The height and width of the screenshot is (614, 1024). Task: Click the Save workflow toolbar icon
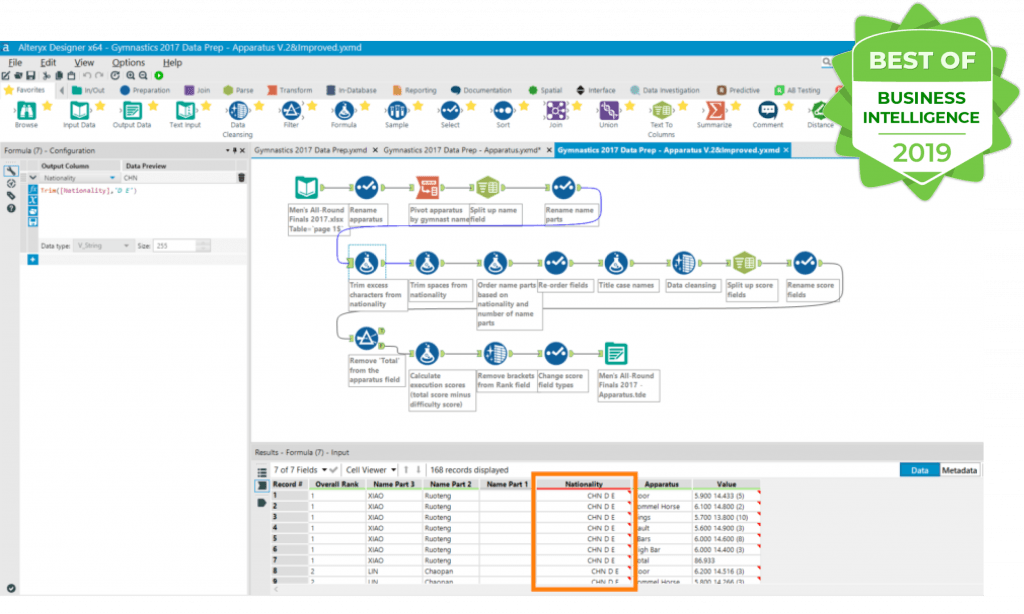coord(31,76)
